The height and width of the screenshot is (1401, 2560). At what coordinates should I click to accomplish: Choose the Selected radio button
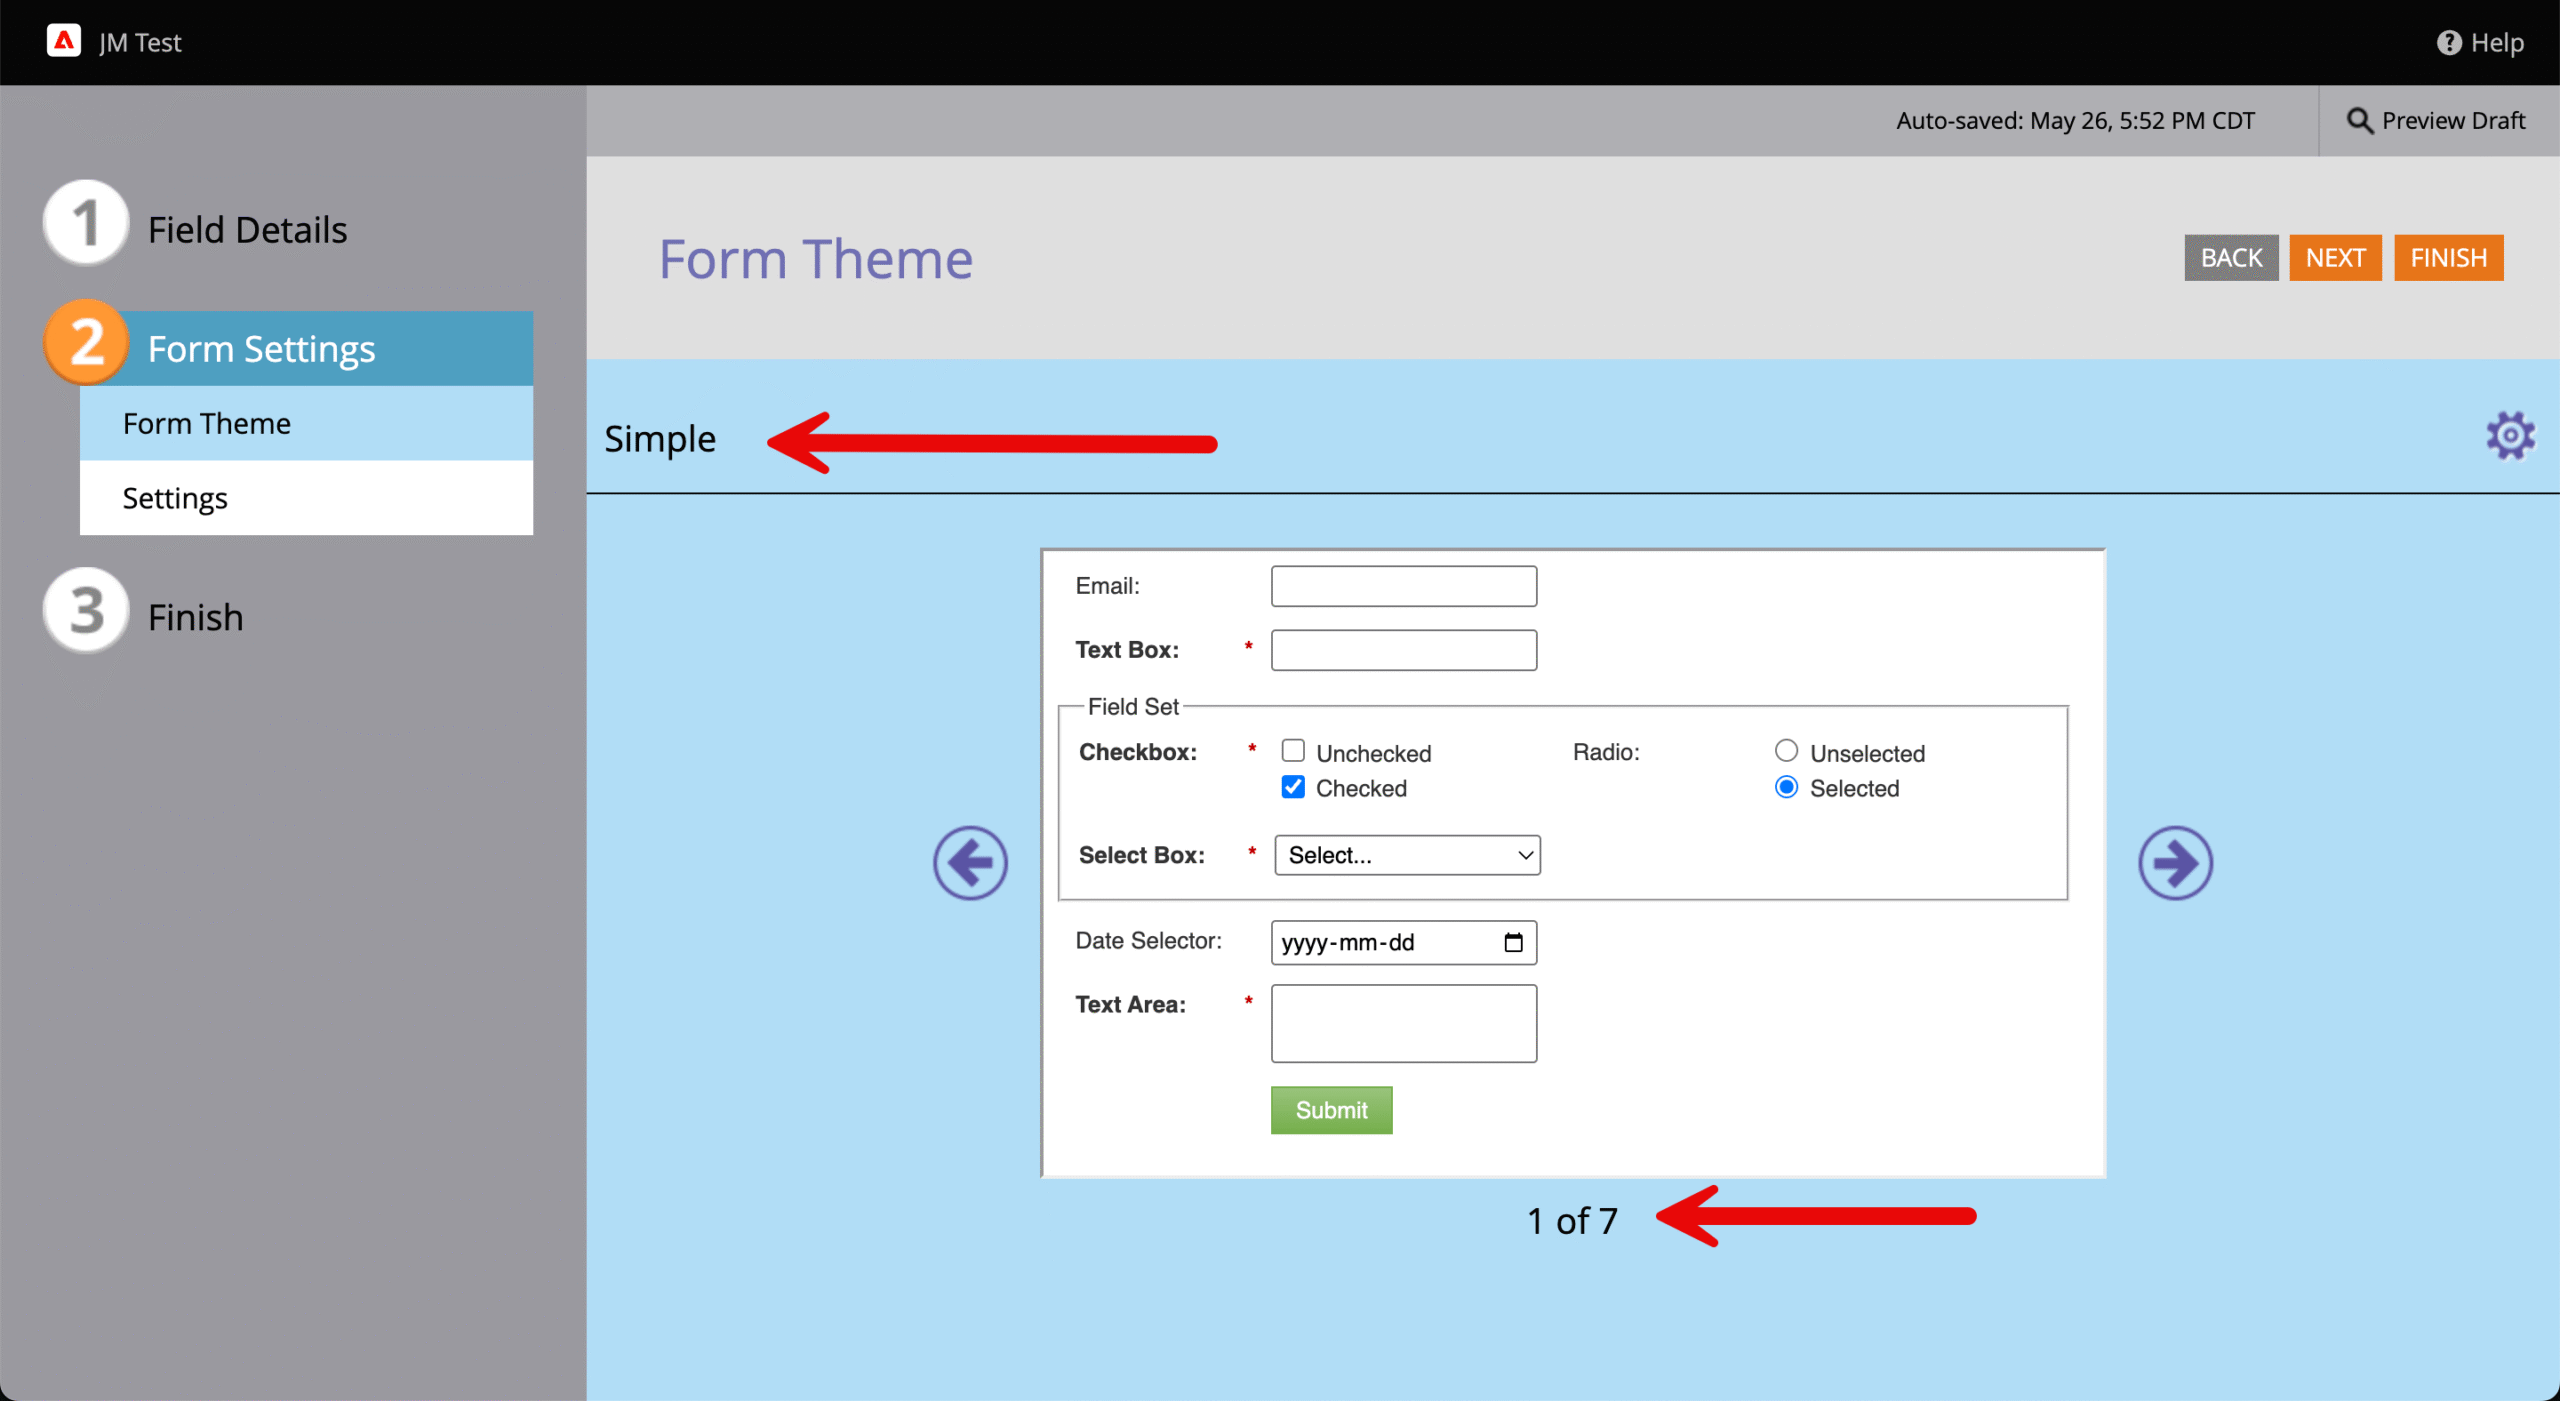(x=1785, y=787)
